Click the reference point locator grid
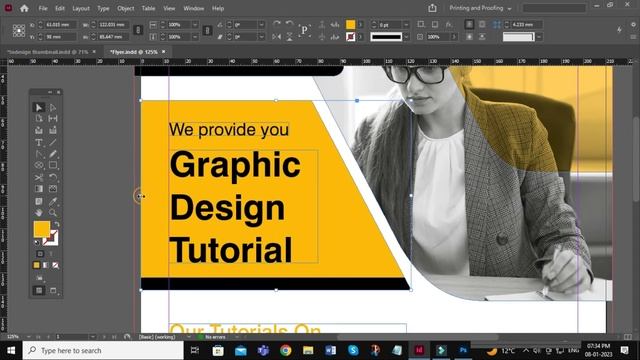The image size is (640, 360). [19, 31]
